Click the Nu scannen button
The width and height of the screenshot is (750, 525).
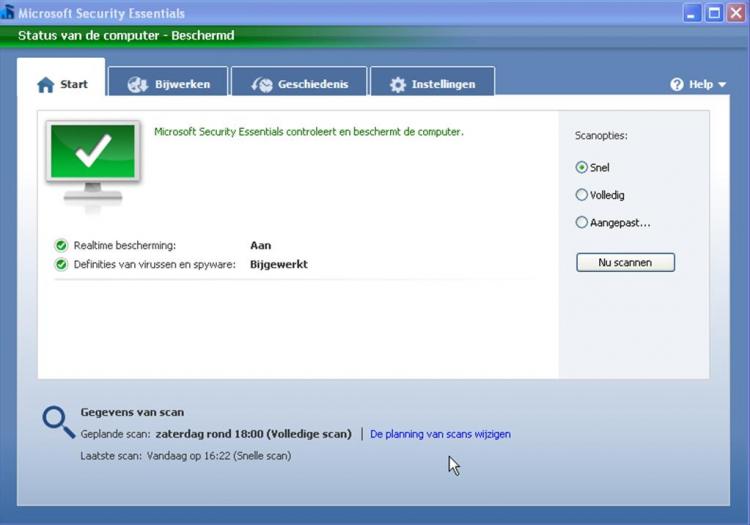click(625, 262)
